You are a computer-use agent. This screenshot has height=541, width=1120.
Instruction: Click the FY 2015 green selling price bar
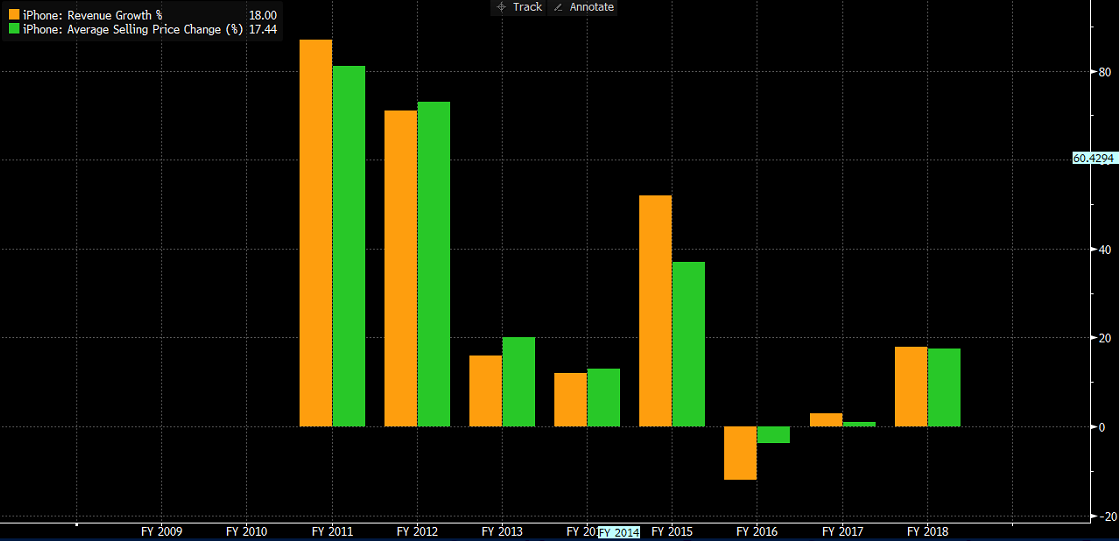(689, 344)
